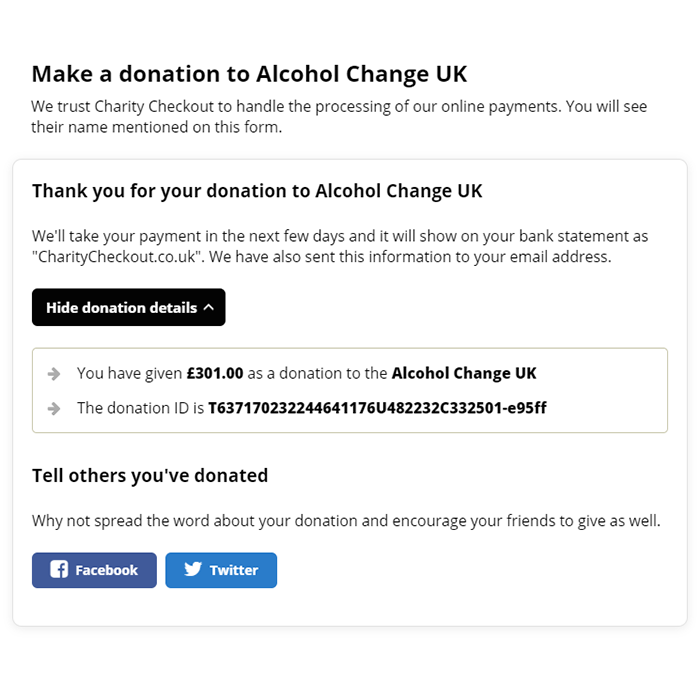Click the bold Alcohol Change UK in details
The width and height of the screenshot is (700, 700).
[464, 373]
